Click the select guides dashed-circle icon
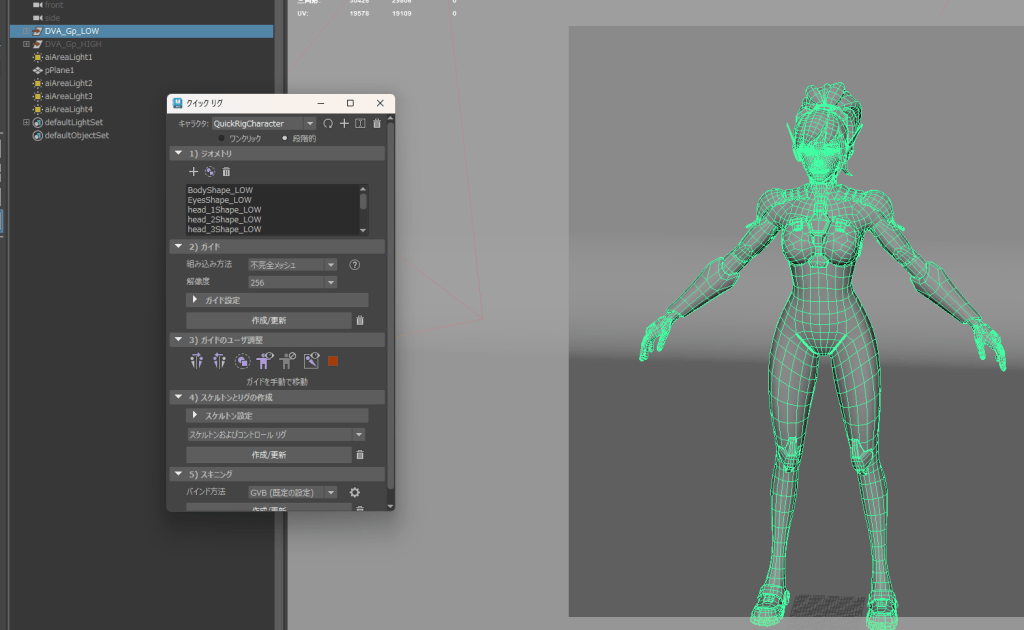 (241, 361)
